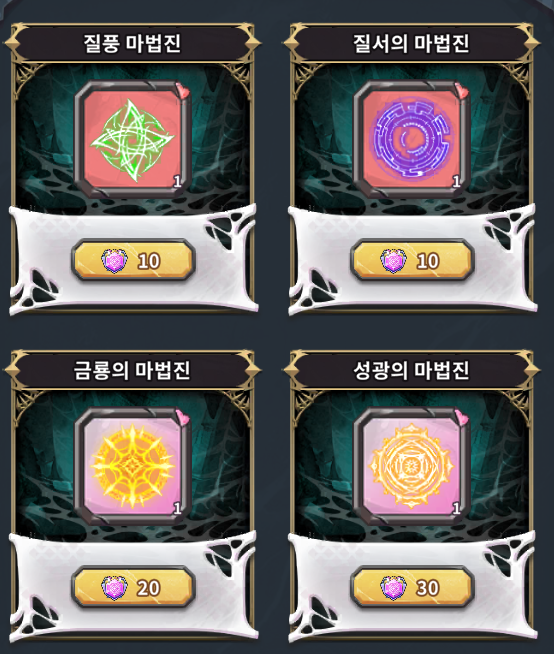
Task: Purchase 성광의 마법진 for 30 gems
Action: click(x=412, y=588)
